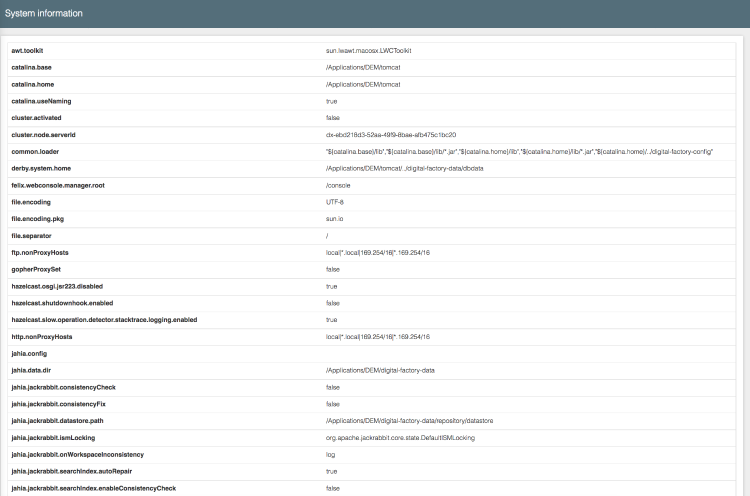This screenshot has width=750, height=496.
Task: Select the felix.webconsole.manager.root property name
Action: point(58,185)
